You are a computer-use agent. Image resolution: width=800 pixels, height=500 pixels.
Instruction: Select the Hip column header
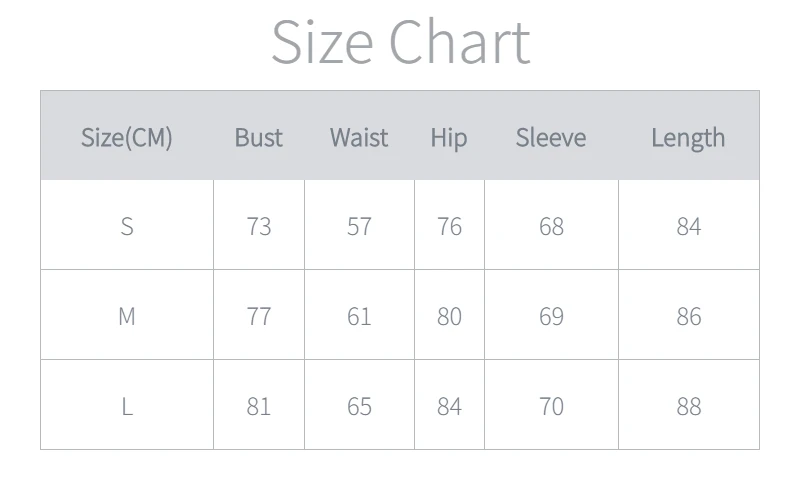(x=449, y=137)
